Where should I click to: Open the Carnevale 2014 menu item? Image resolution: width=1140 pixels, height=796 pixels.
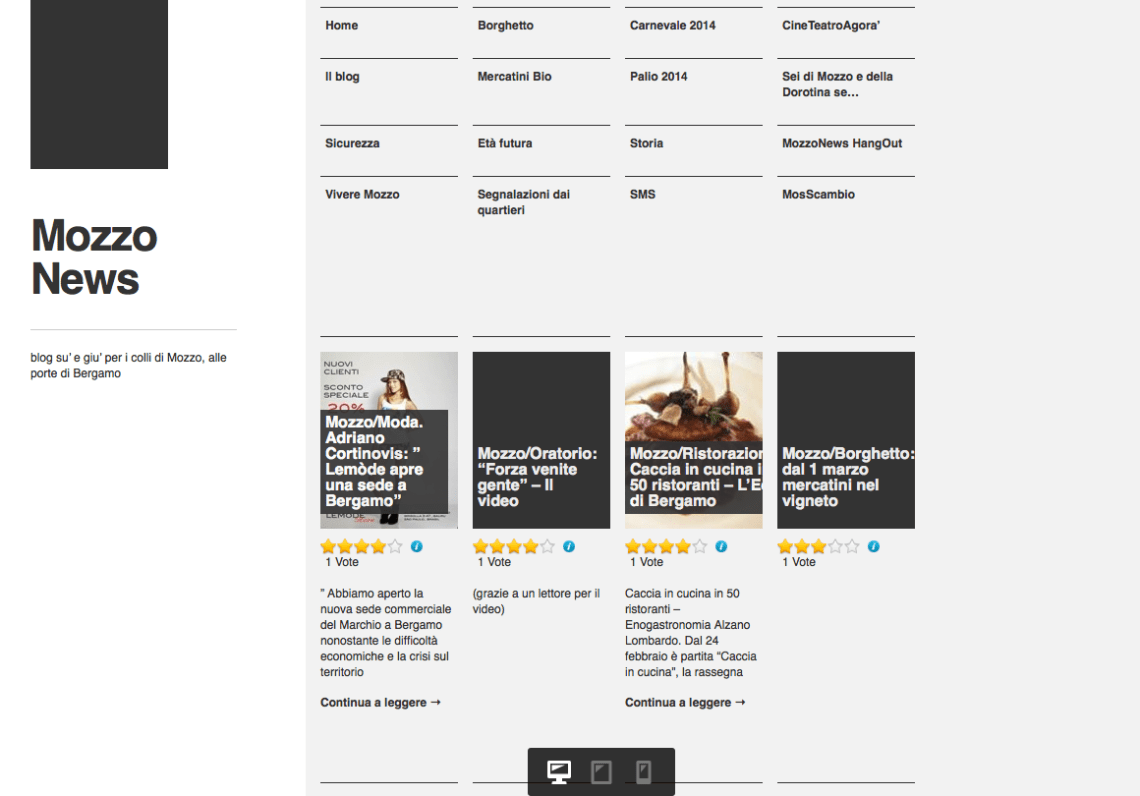coord(672,26)
